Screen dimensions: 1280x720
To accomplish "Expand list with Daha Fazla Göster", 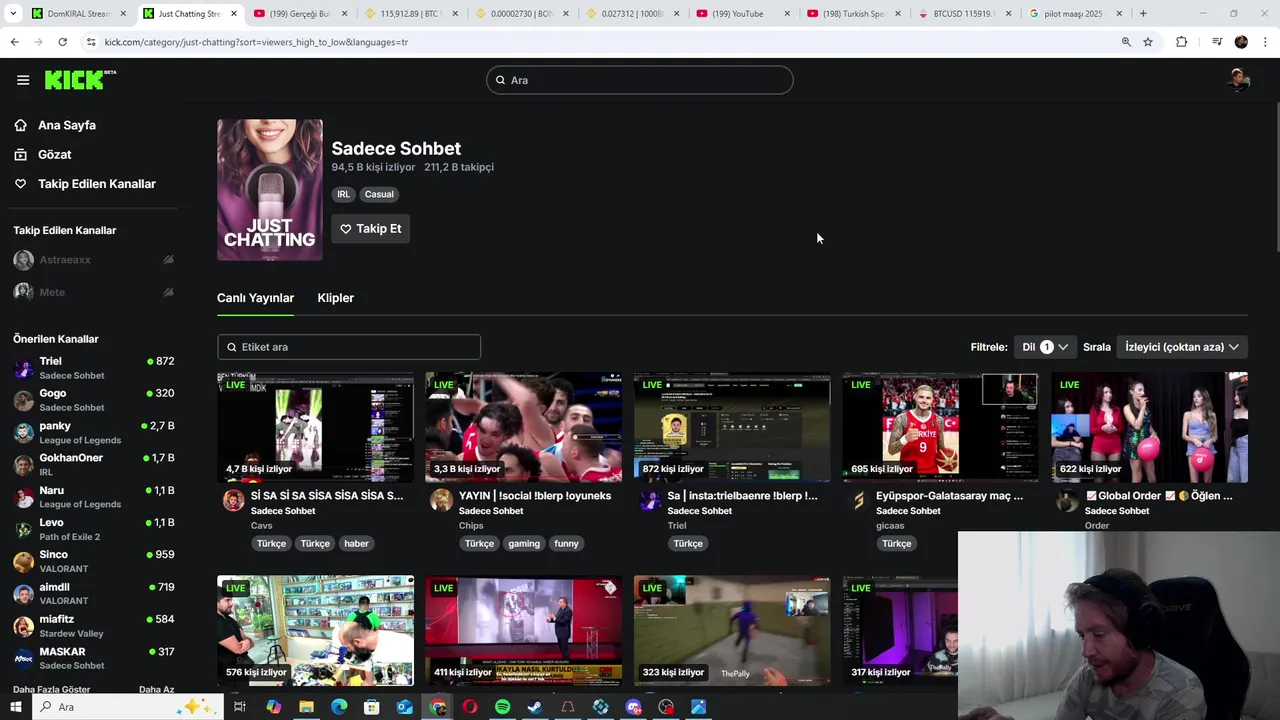I will point(52,689).
